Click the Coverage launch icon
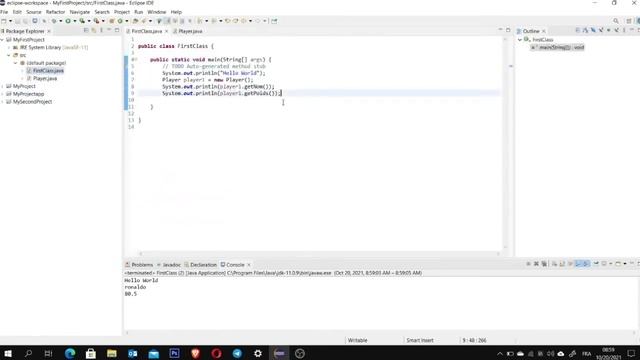Screen dimensions: 640x360 click(82, 21)
